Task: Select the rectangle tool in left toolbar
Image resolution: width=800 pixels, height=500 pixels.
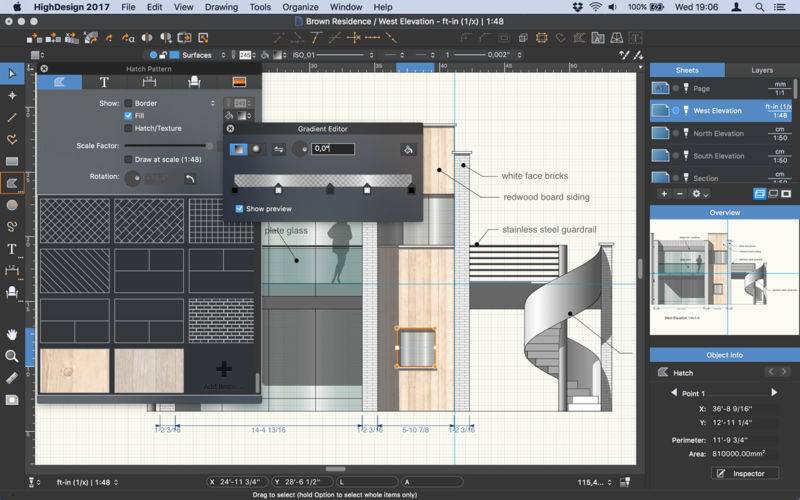Action: (12, 161)
